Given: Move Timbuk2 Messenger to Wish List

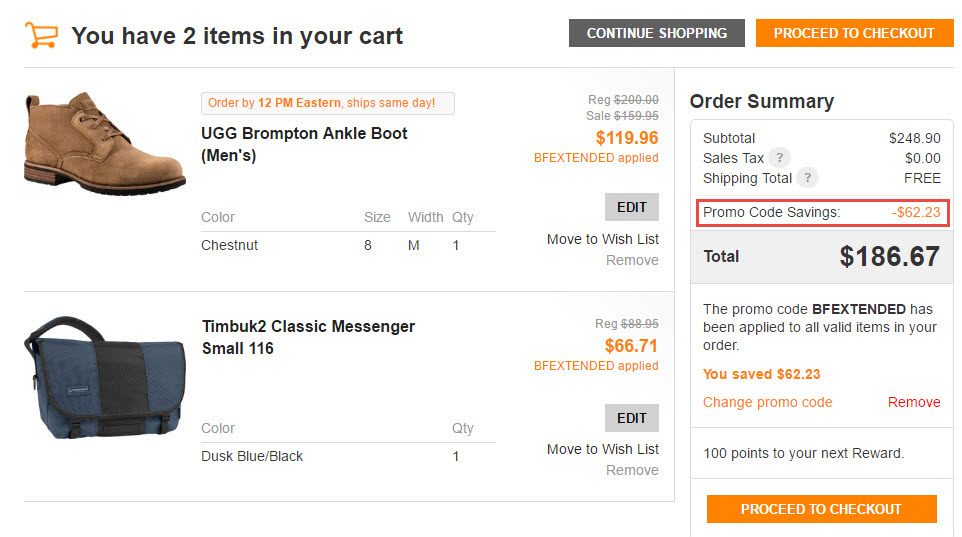Looking at the screenshot, I should click(x=602, y=449).
